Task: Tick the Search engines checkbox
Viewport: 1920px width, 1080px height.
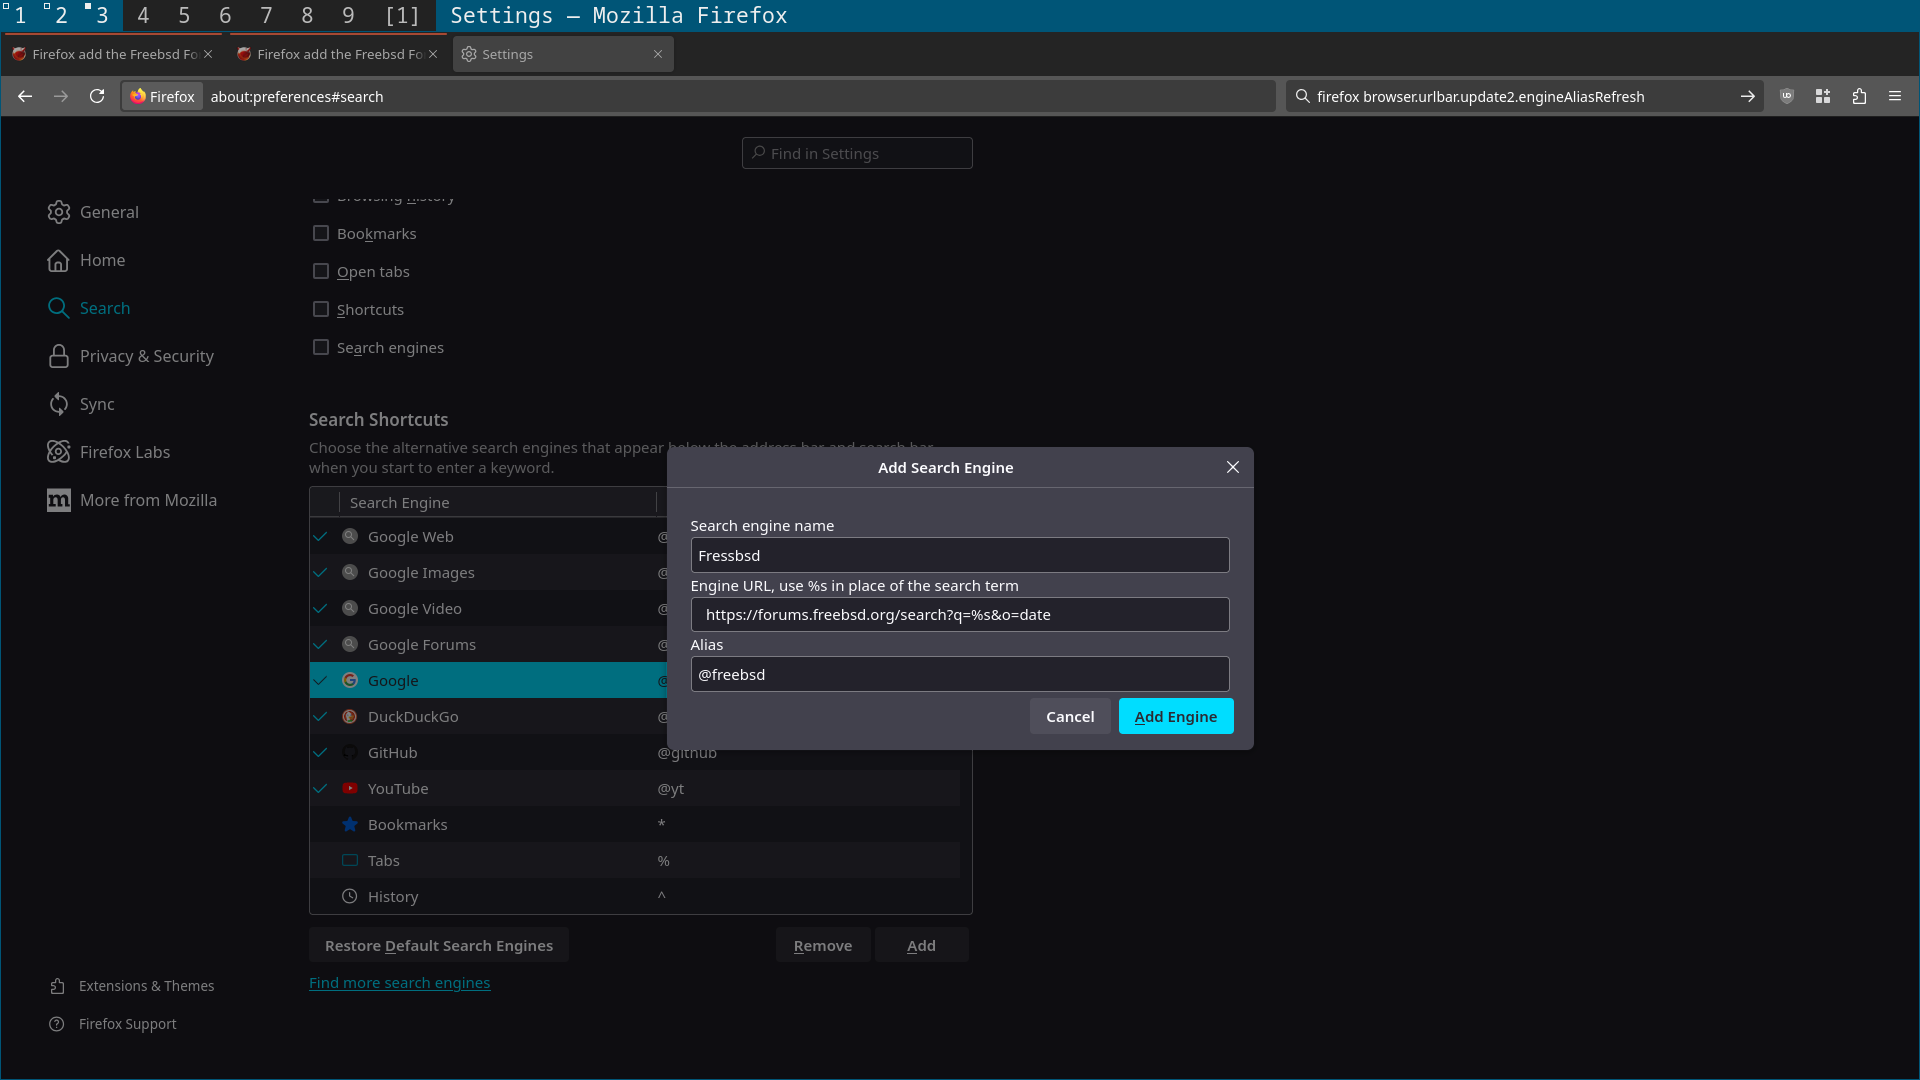Action: [321, 347]
